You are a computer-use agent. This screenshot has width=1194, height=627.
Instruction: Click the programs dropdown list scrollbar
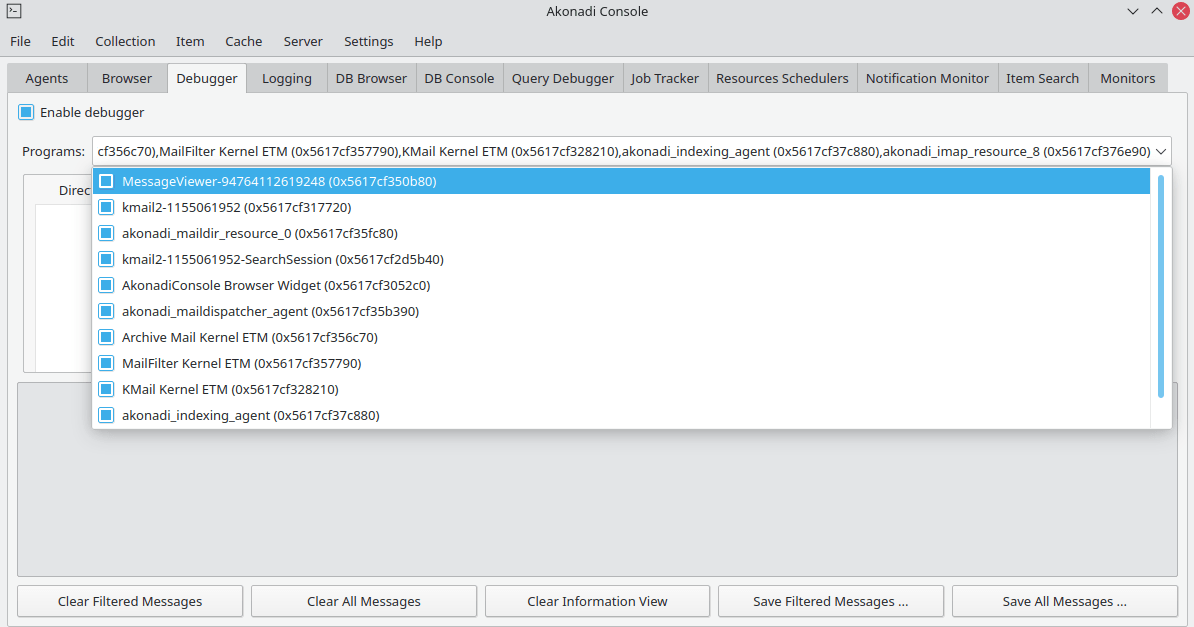tap(1160, 286)
